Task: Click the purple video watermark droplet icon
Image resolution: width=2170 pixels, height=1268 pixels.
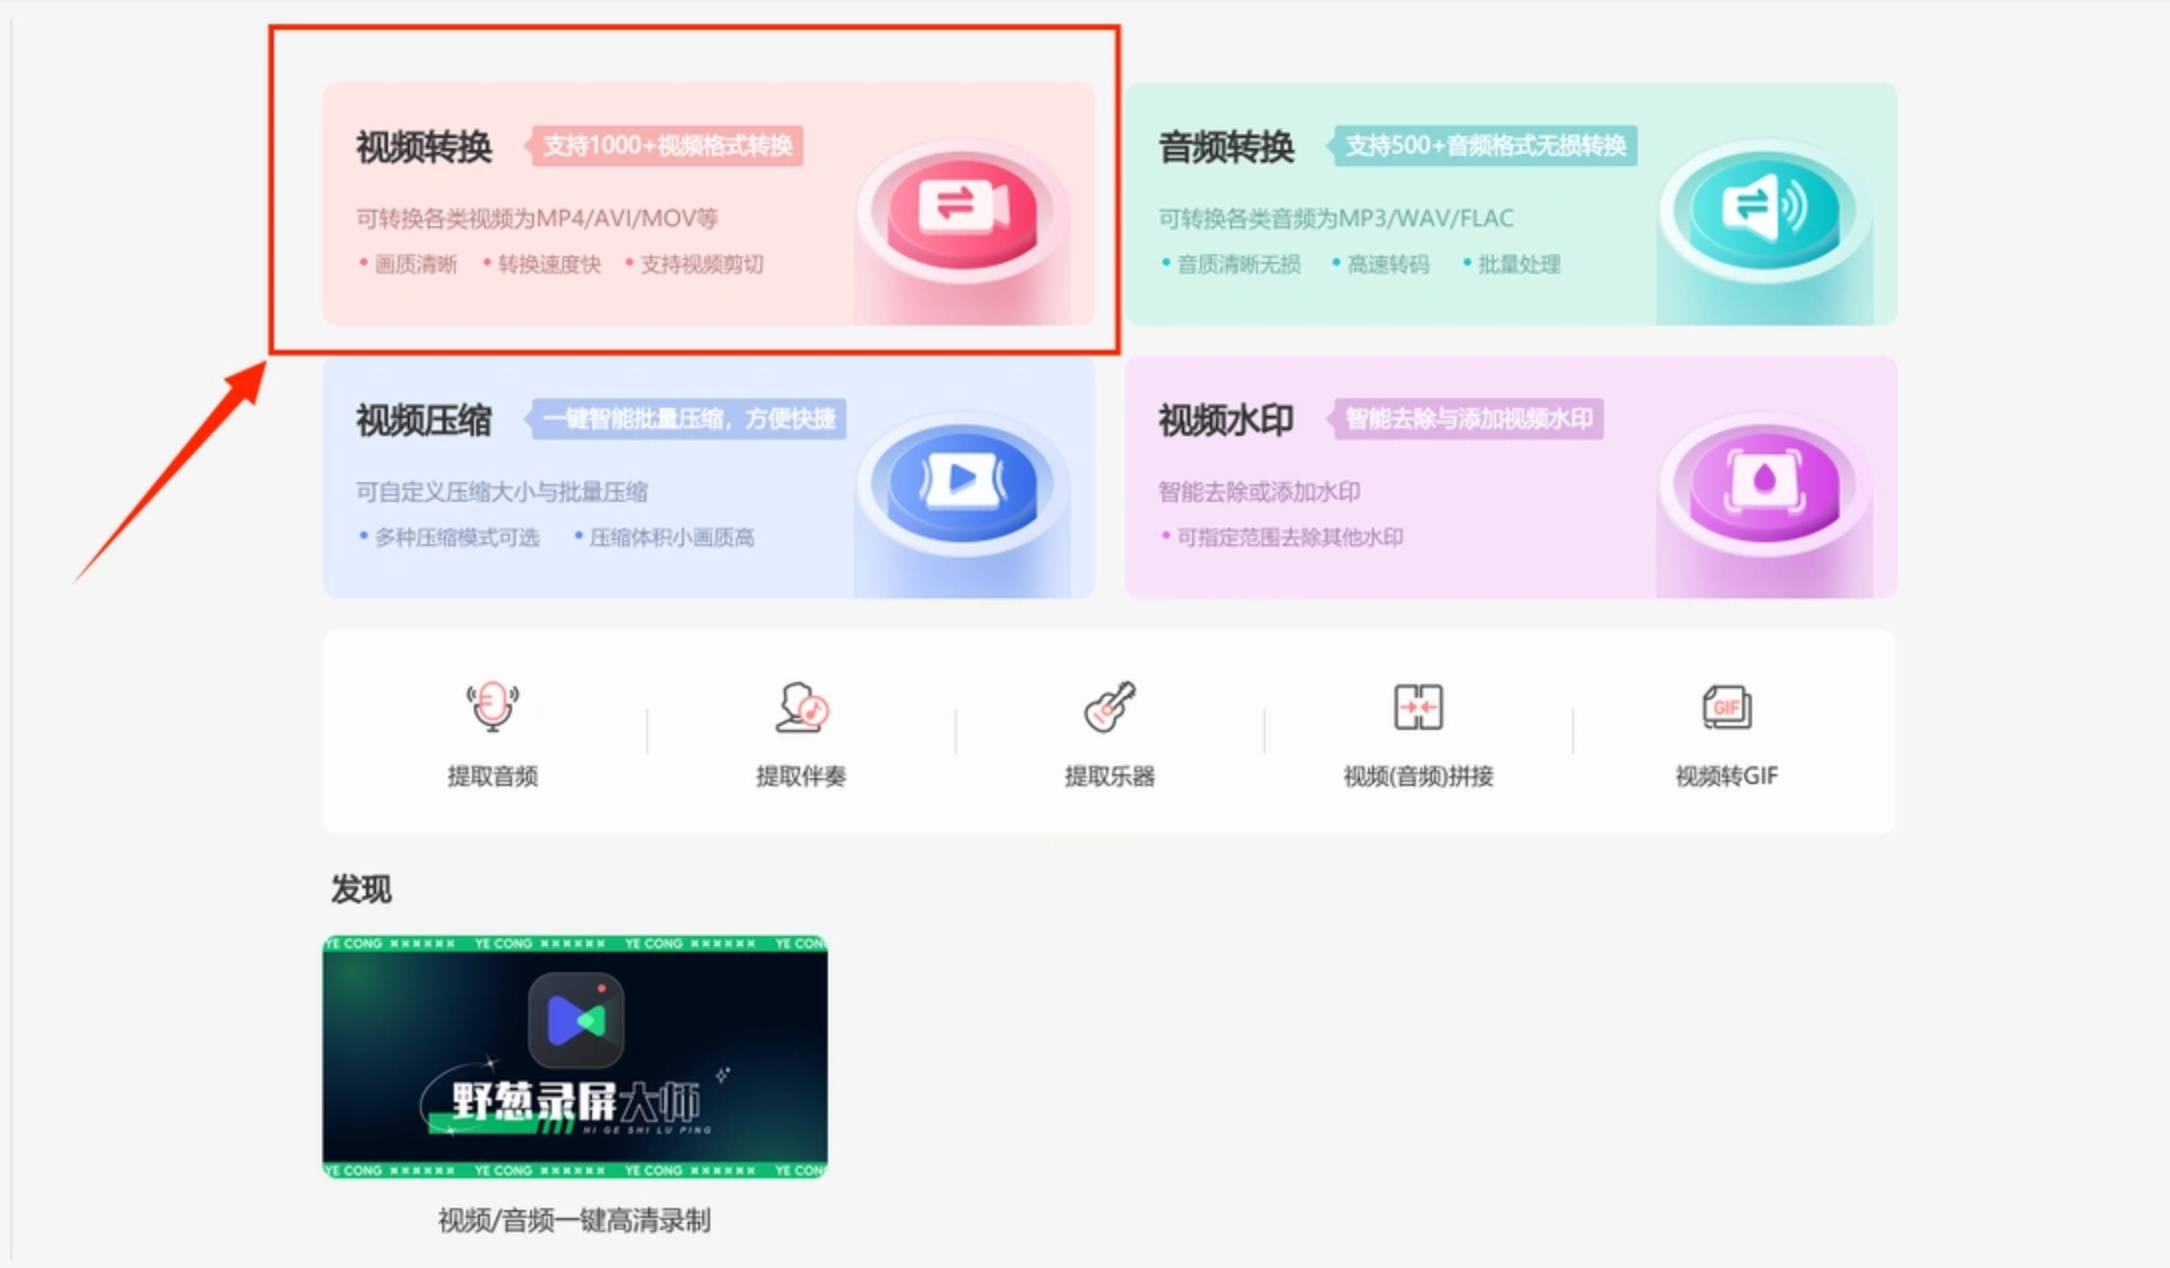Action: click(x=1764, y=480)
